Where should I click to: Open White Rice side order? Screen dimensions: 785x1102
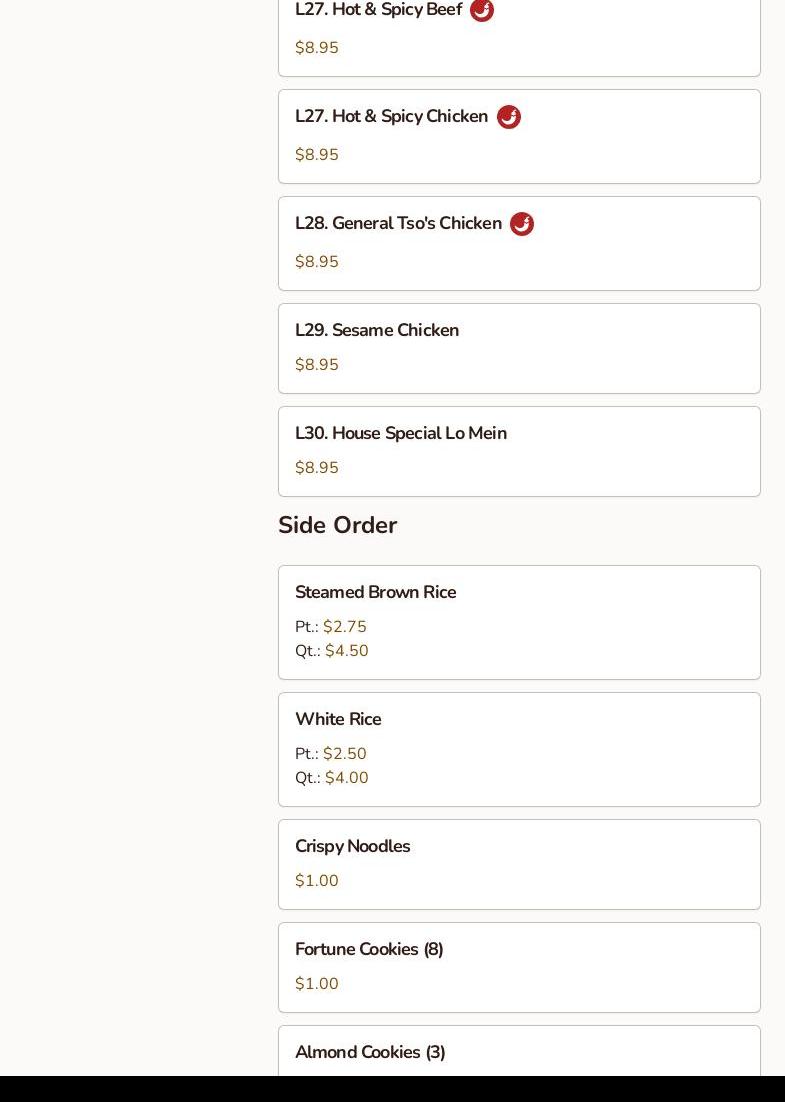[x=338, y=720]
